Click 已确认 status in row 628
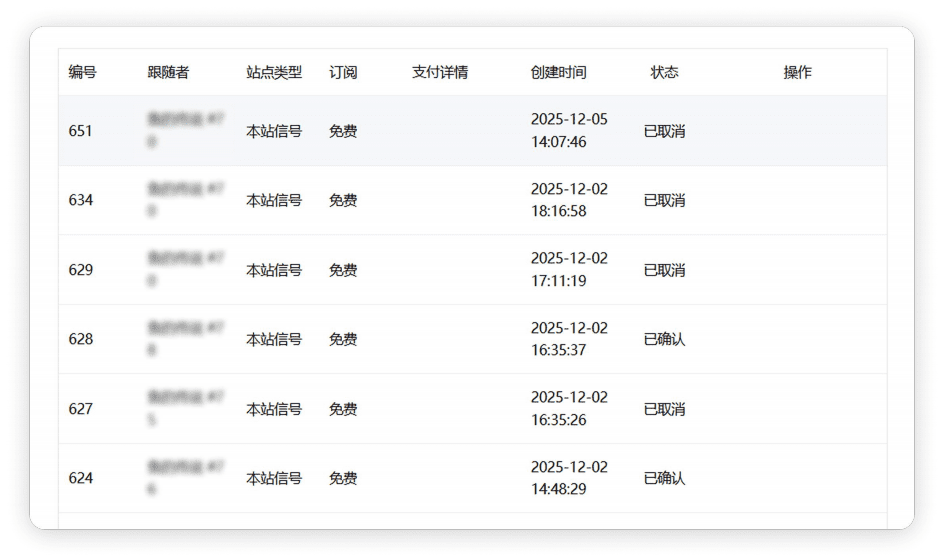Image resolution: width=948 pixels, height=559 pixels. point(664,339)
